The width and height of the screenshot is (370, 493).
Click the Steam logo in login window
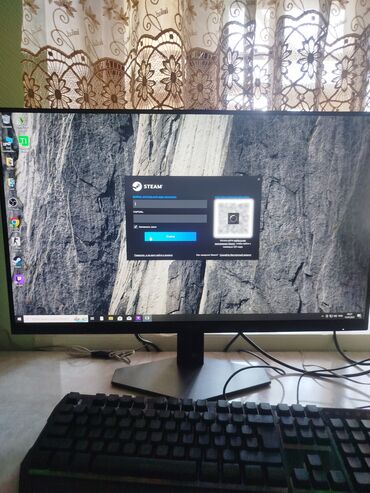(x=147, y=186)
